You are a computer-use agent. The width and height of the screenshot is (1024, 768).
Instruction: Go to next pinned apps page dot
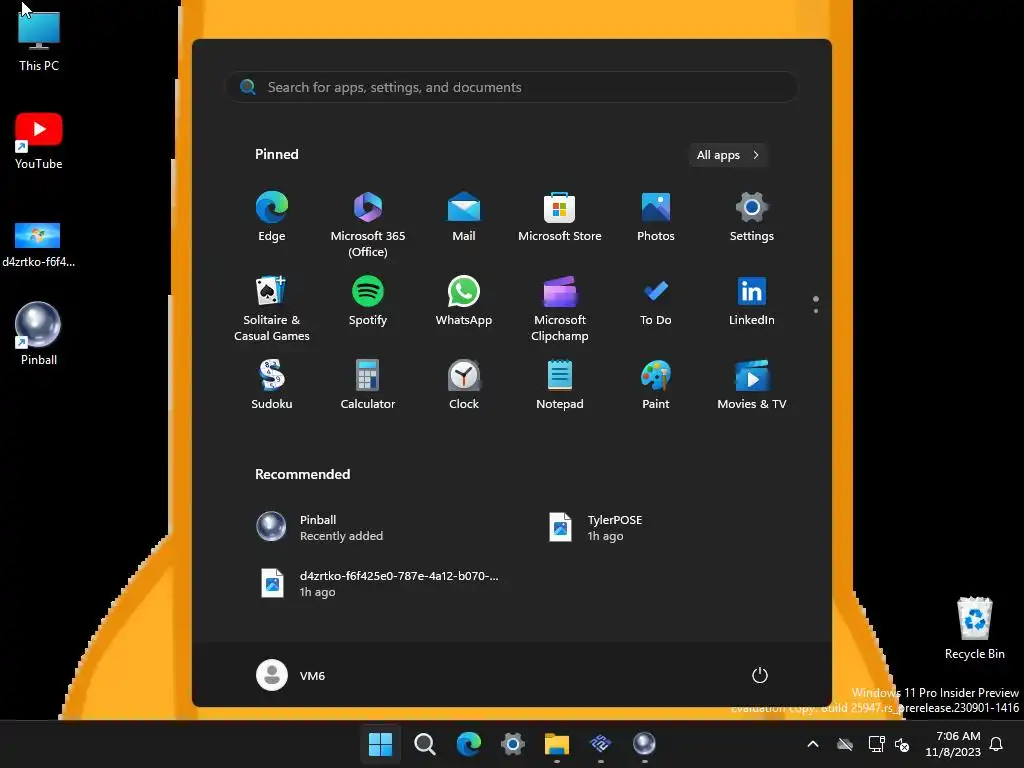click(x=816, y=311)
